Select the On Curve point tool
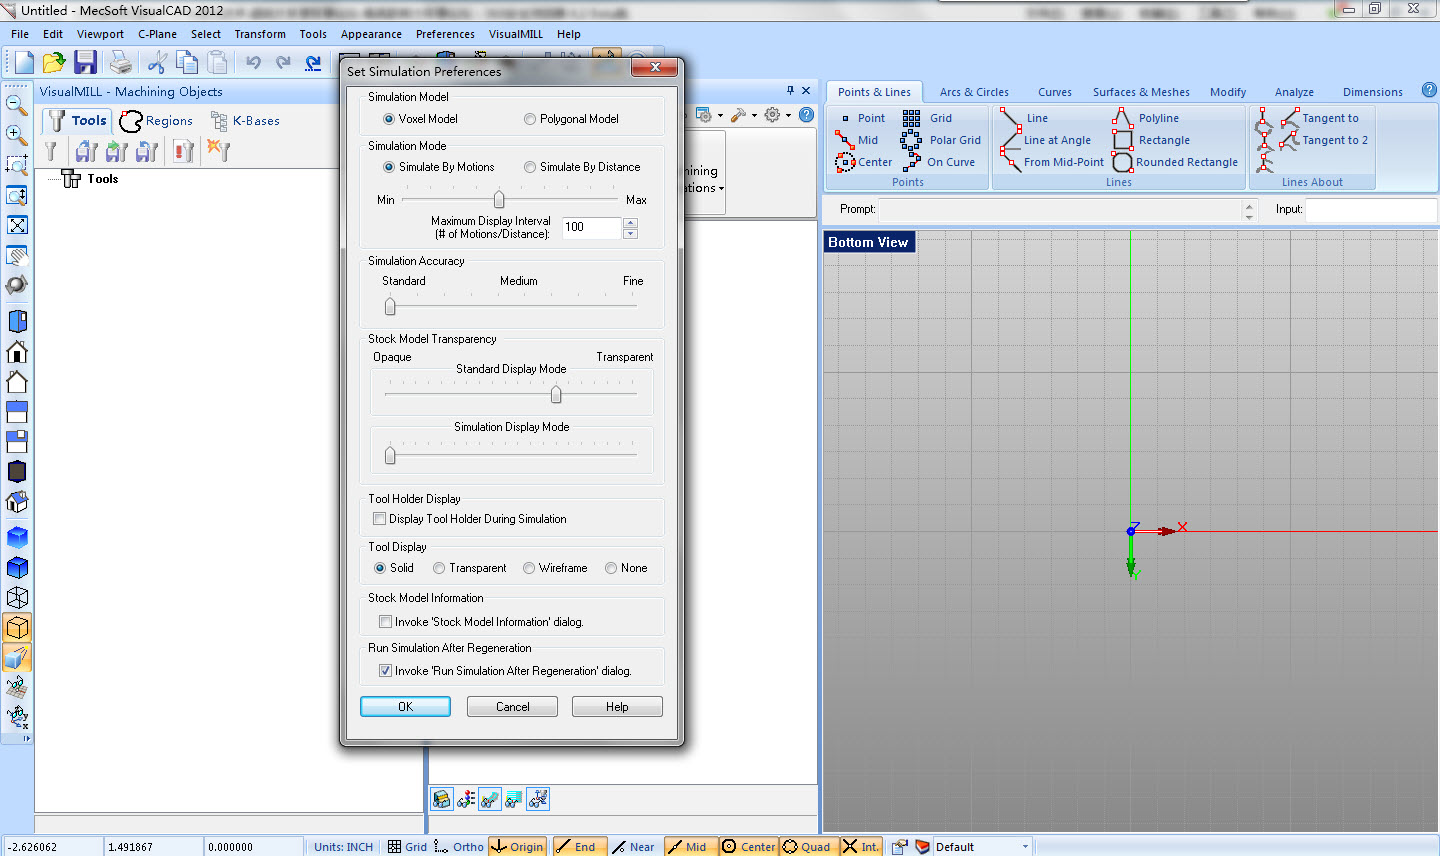 click(938, 162)
